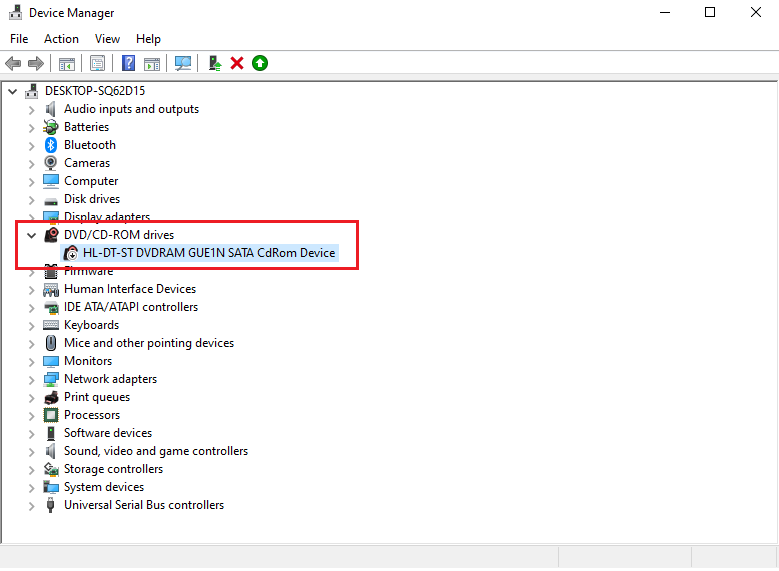Click the Disk drives icon
779x571 pixels.
(51, 200)
